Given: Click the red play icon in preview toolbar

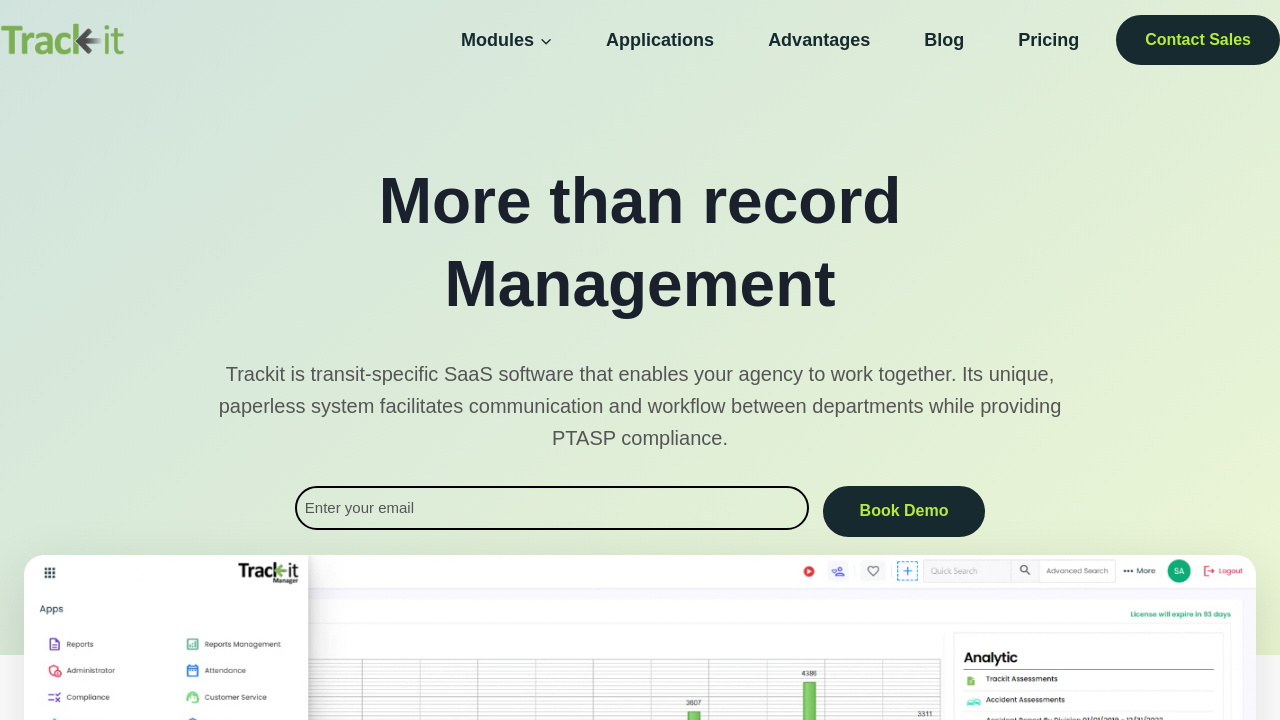Looking at the screenshot, I should click(x=809, y=571).
